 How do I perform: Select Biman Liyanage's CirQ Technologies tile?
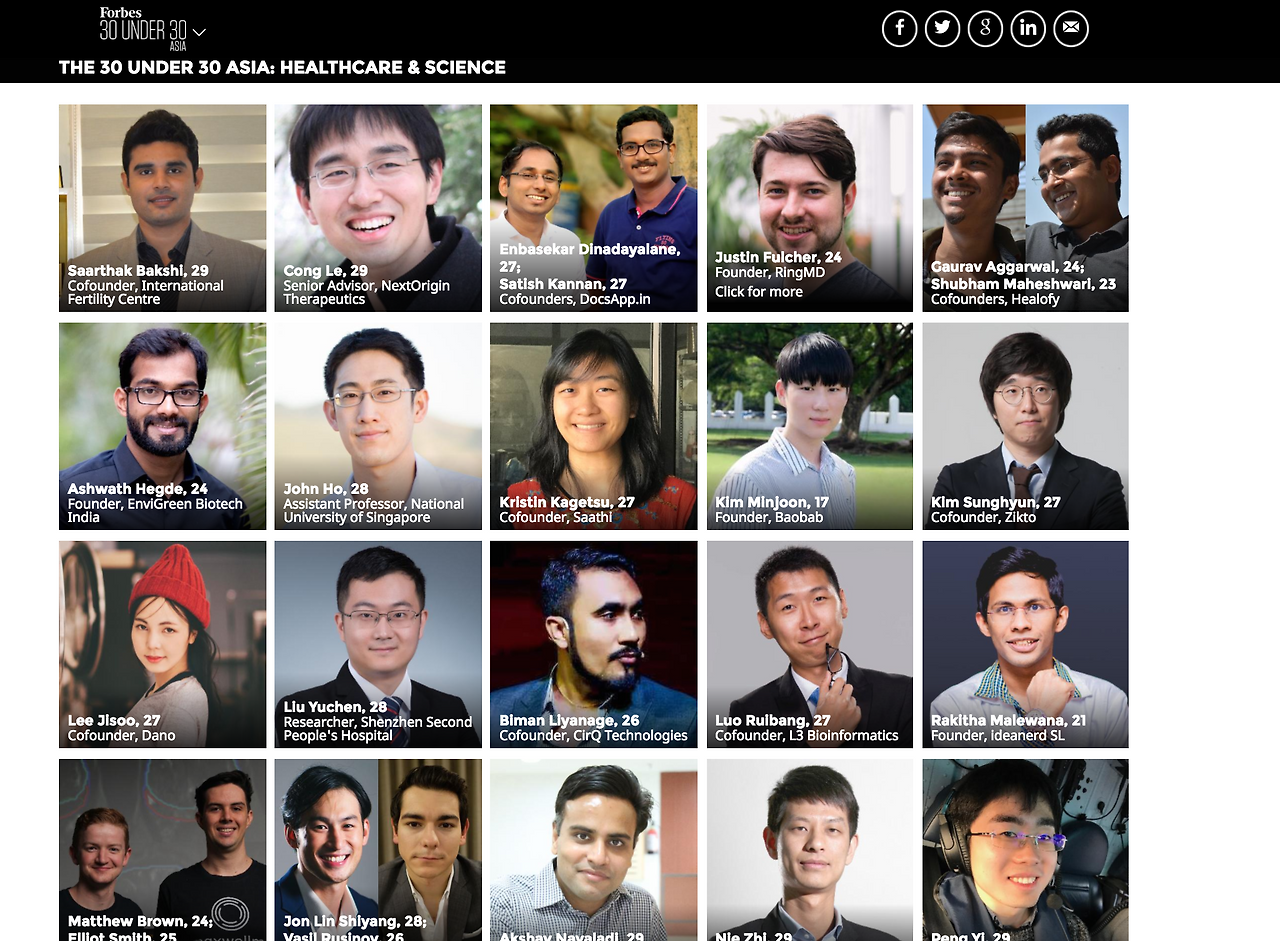[594, 644]
